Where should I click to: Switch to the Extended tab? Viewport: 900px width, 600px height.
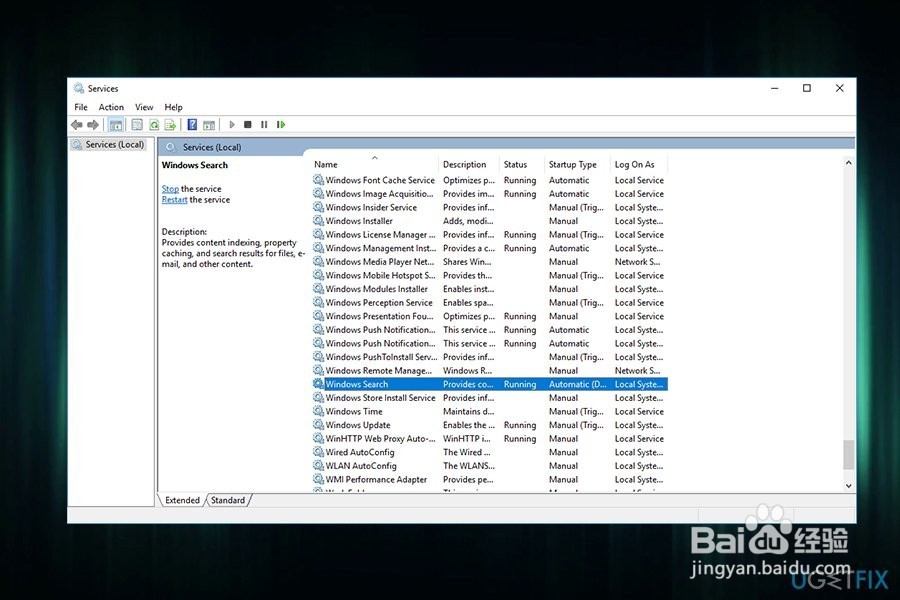(x=182, y=500)
